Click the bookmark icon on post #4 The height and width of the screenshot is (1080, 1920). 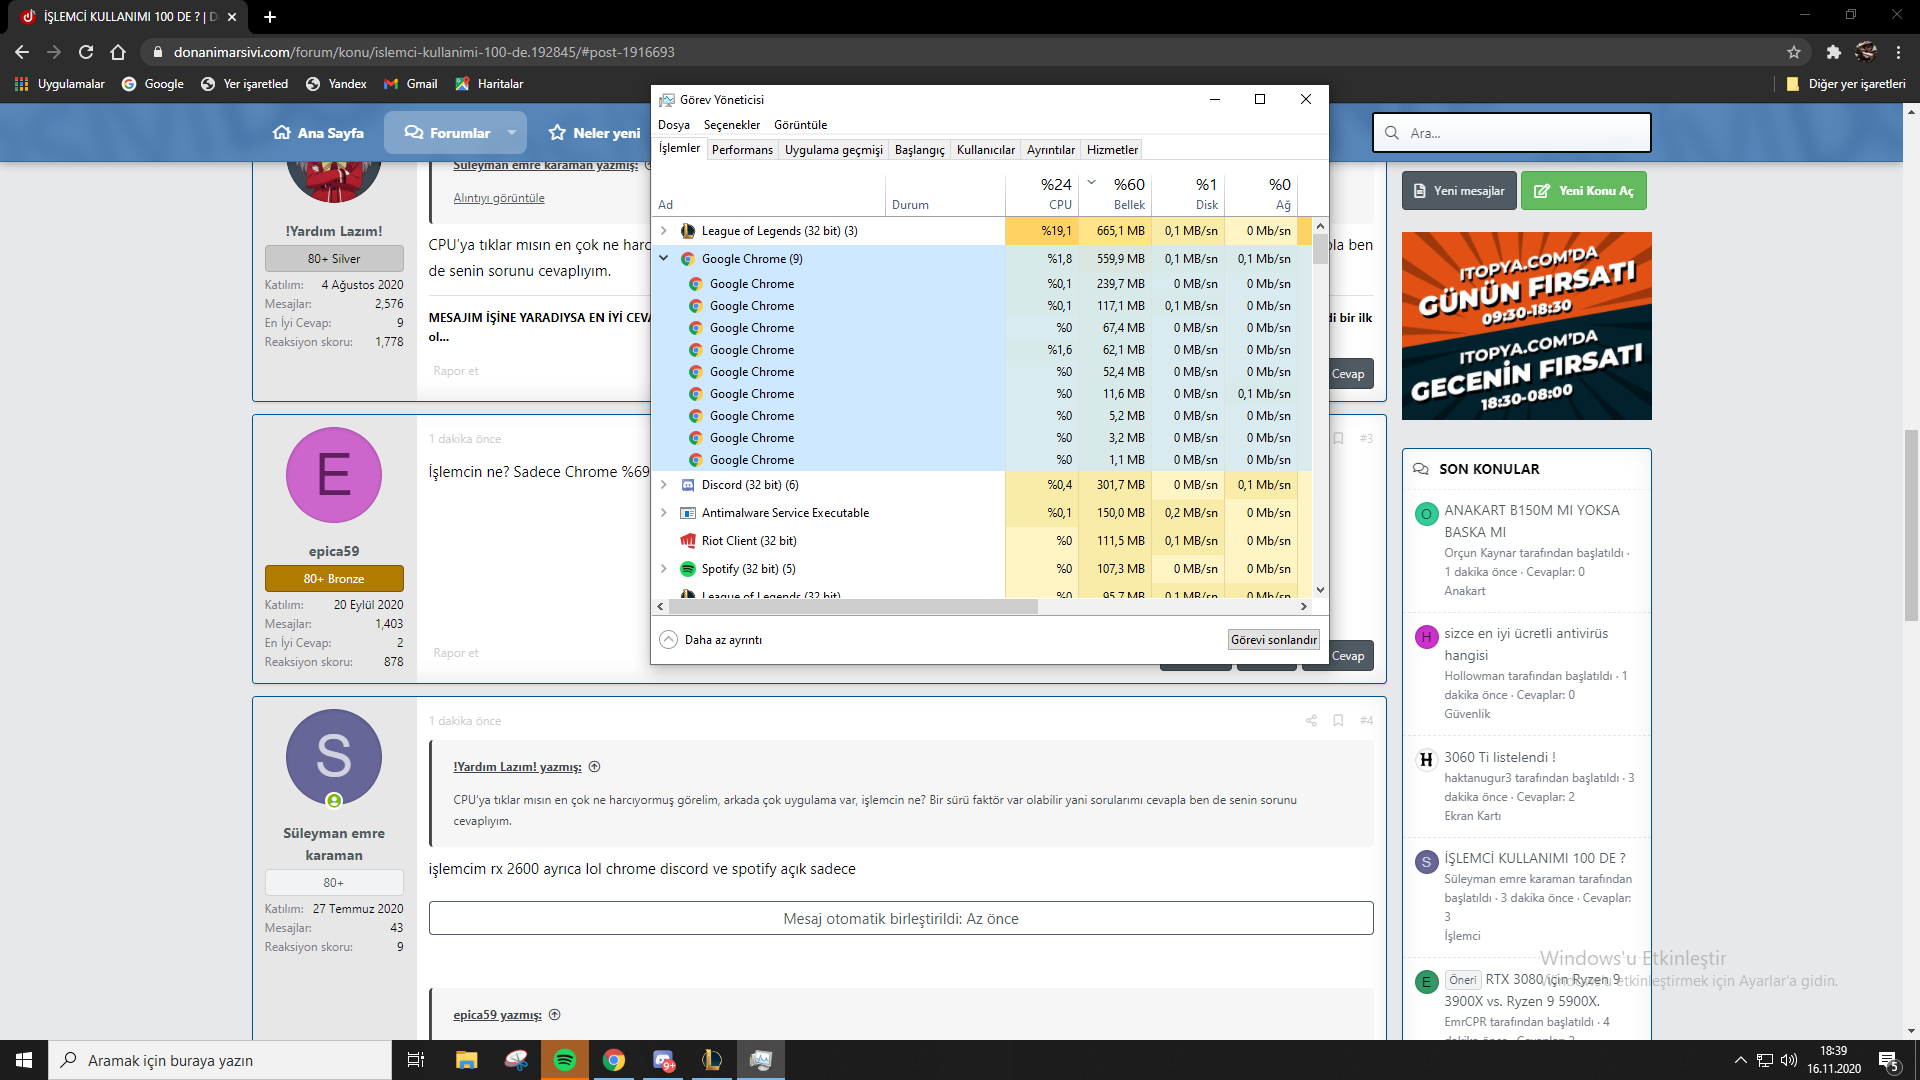pyautogui.click(x=1338, y=721)
